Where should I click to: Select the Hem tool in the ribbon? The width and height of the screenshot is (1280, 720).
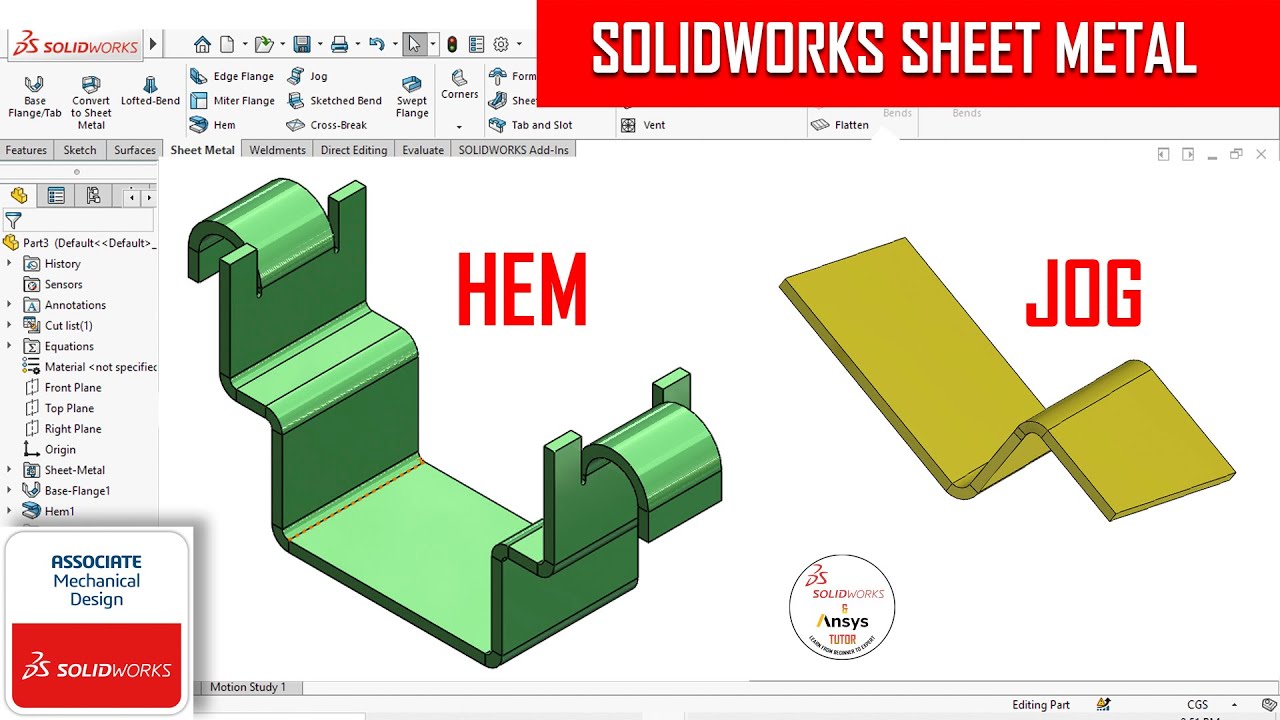pyautogui.click(x=212, y=125)
